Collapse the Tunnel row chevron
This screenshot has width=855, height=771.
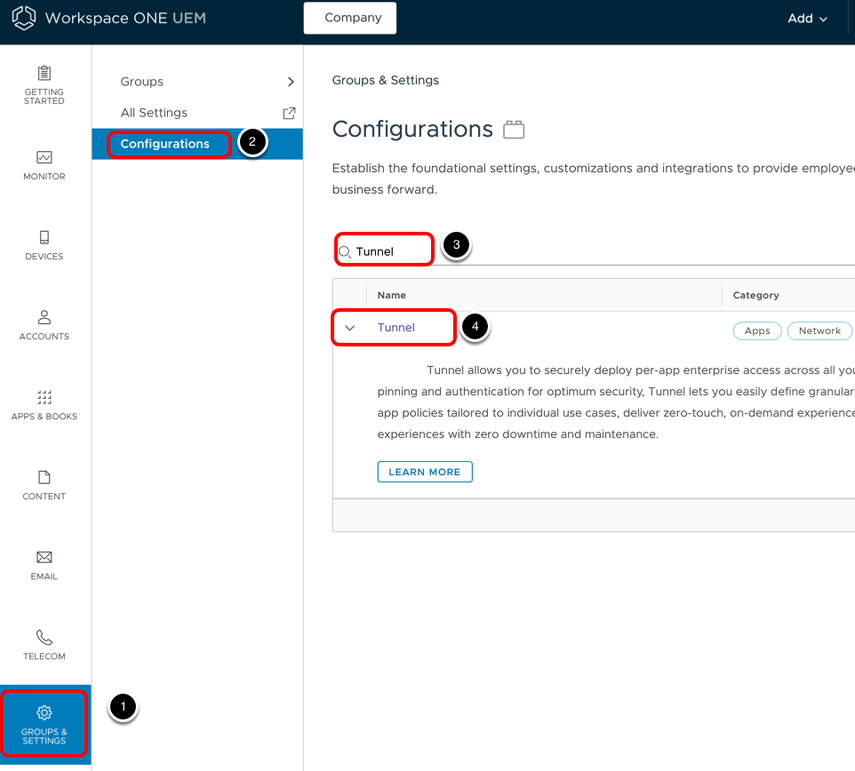click(x=350, y=328)
